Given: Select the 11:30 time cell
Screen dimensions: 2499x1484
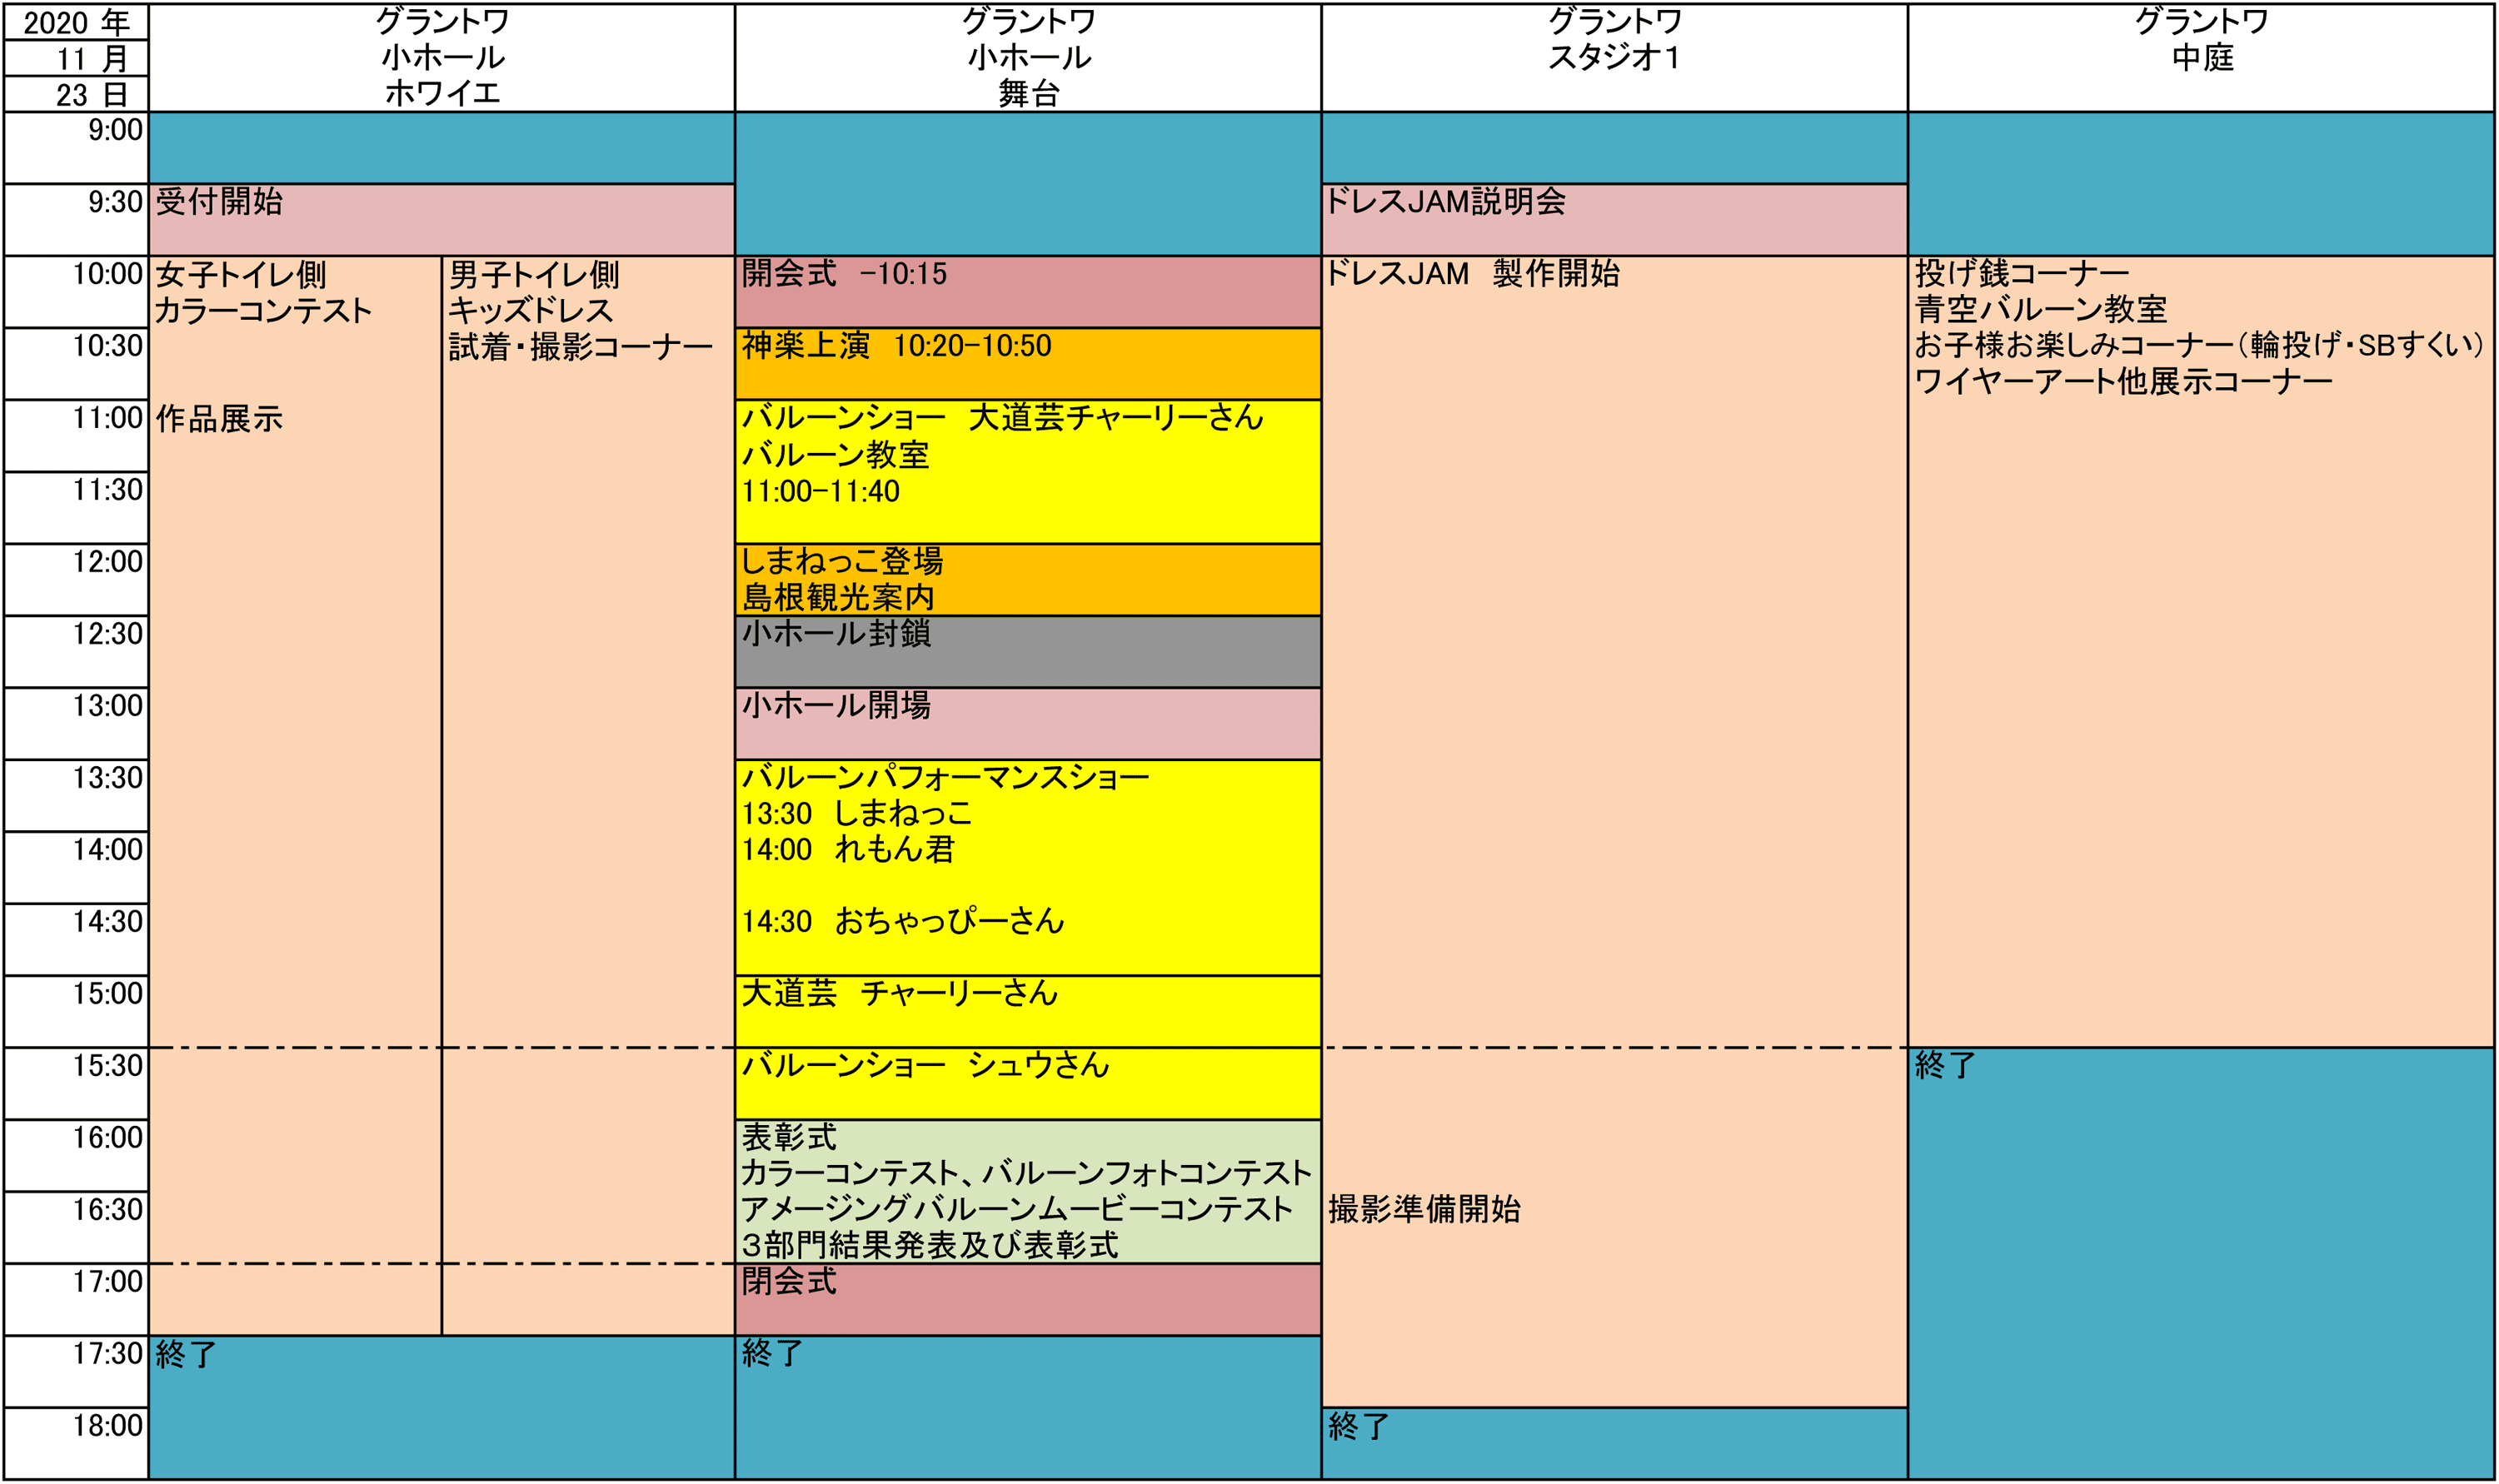Looking at the screenshot, I should click(x=76, y=508).
